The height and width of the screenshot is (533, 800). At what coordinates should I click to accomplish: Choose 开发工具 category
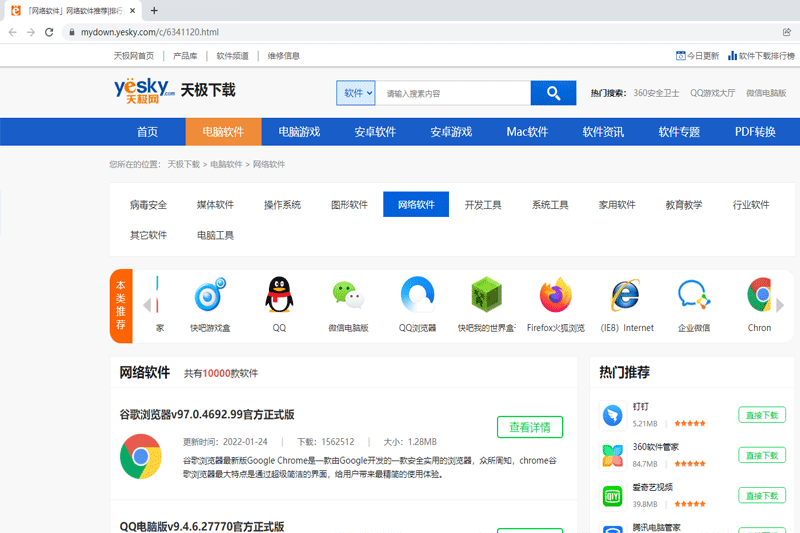tap(483, 205)
